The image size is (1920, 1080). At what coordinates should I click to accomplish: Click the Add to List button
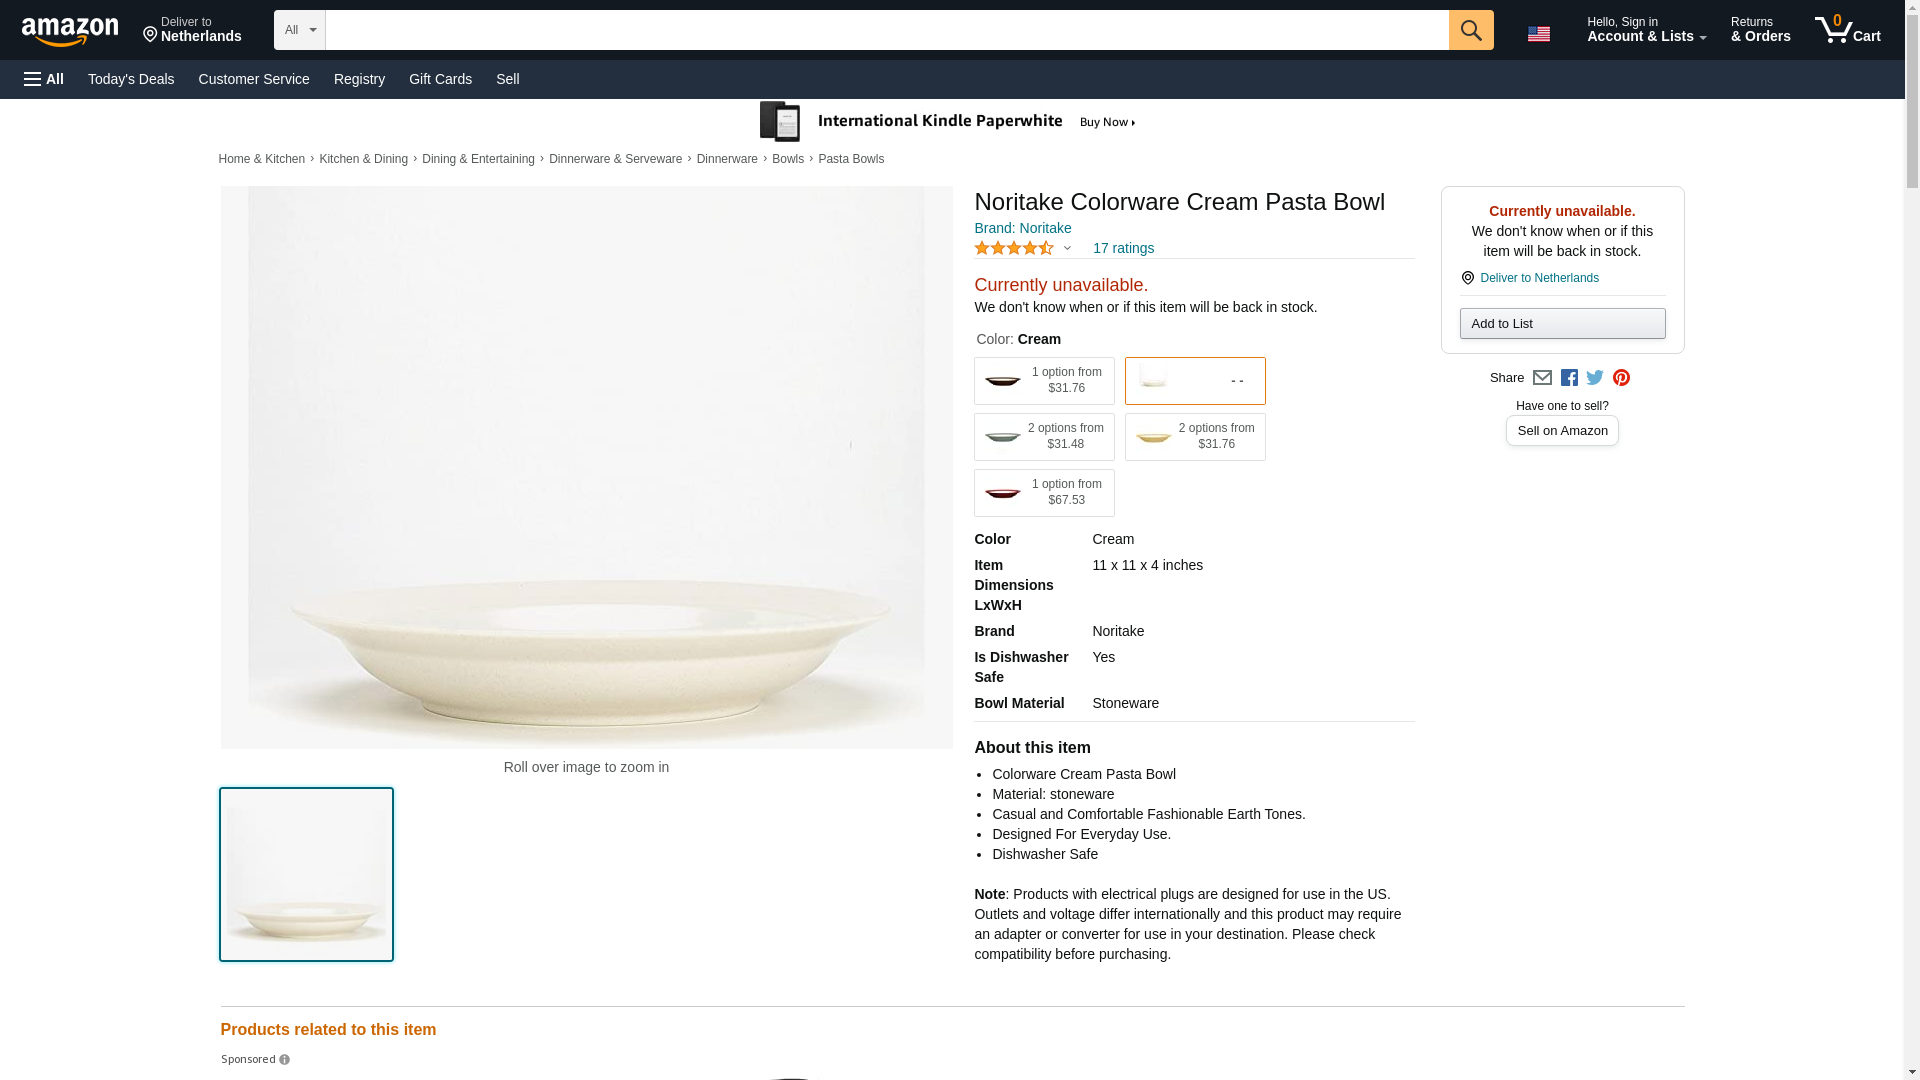[1562, 324]
